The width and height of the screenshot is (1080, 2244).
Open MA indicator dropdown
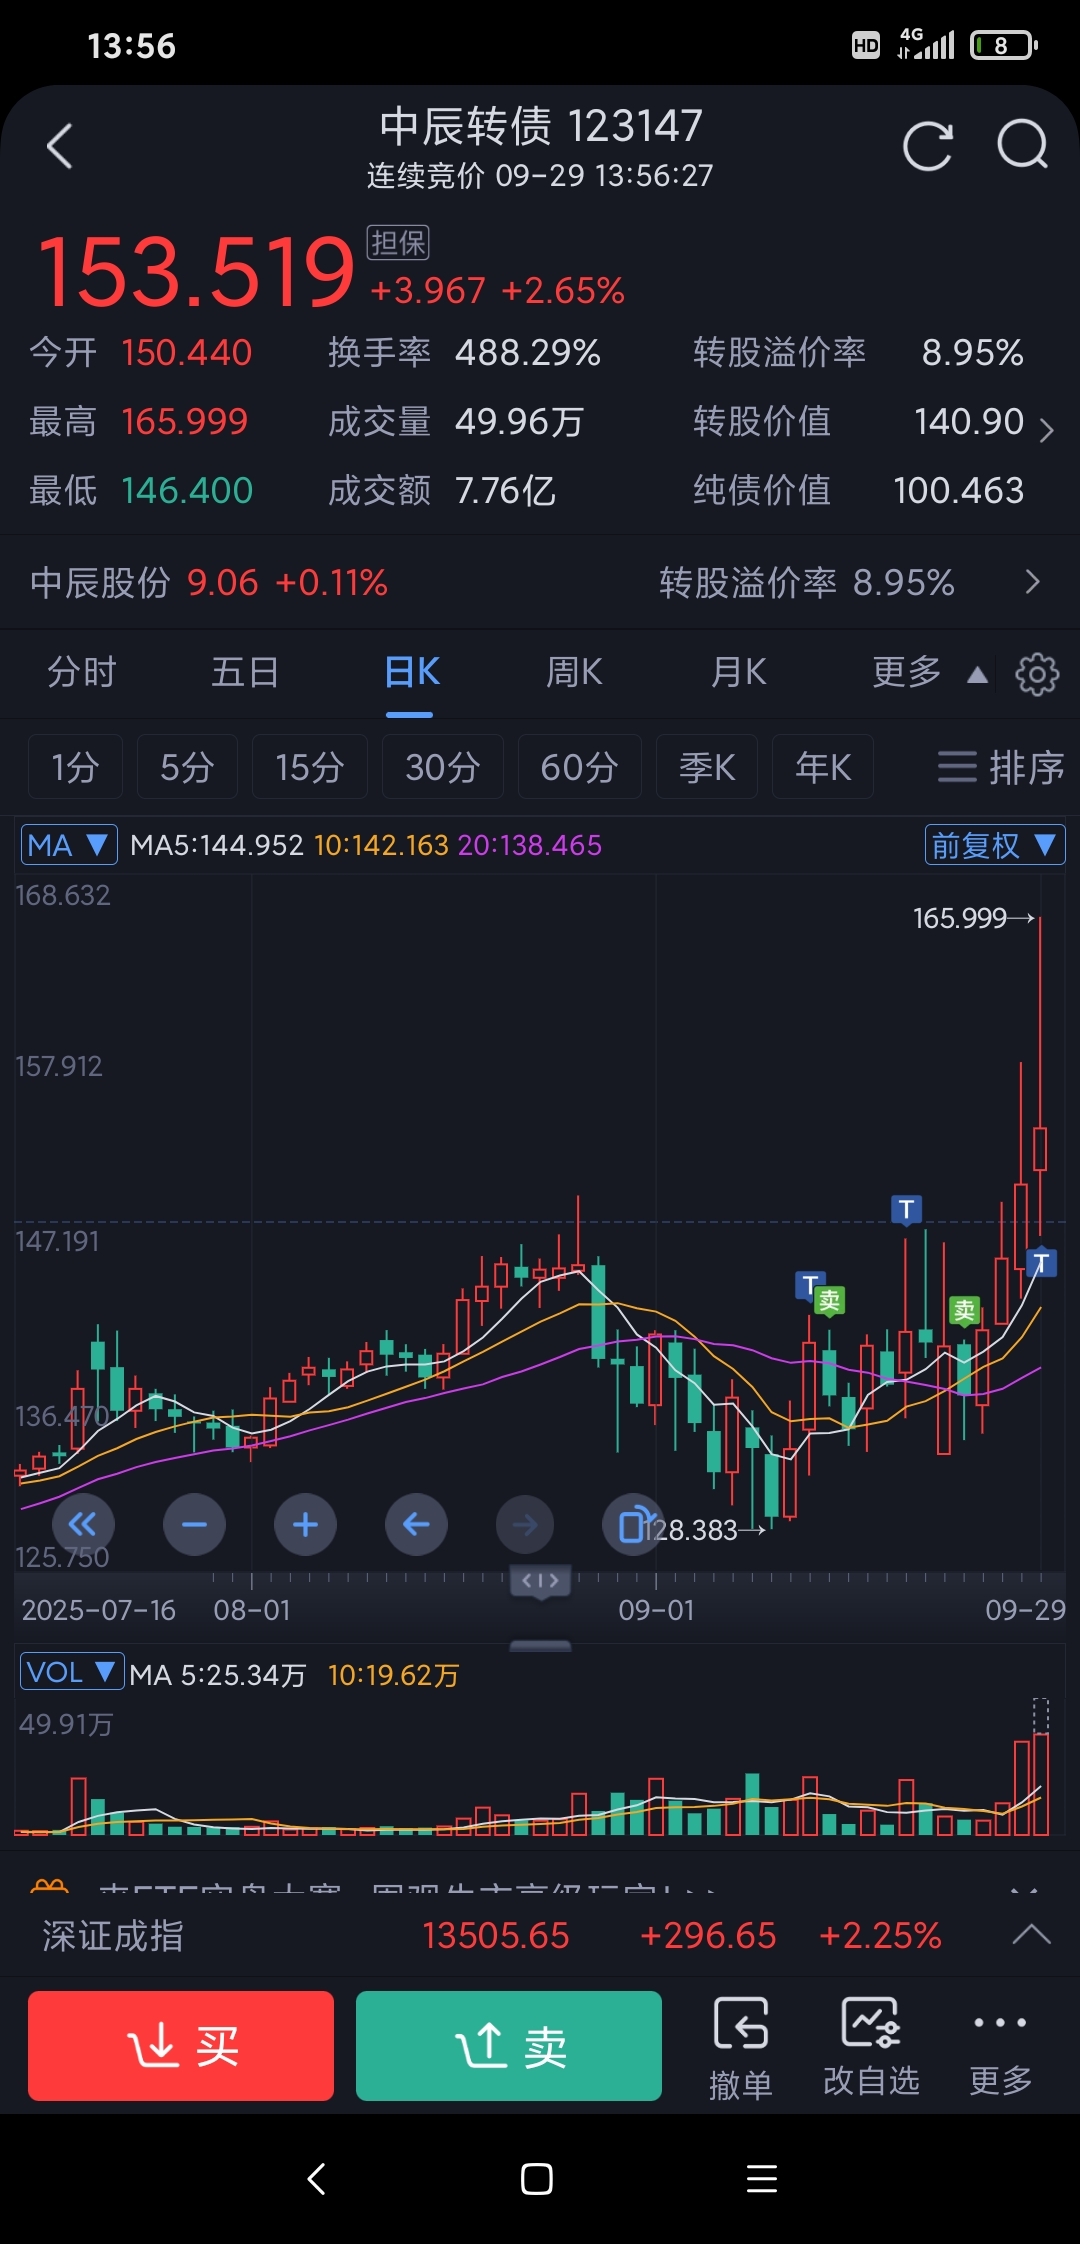pyautogui.click(x=69, y=845)
